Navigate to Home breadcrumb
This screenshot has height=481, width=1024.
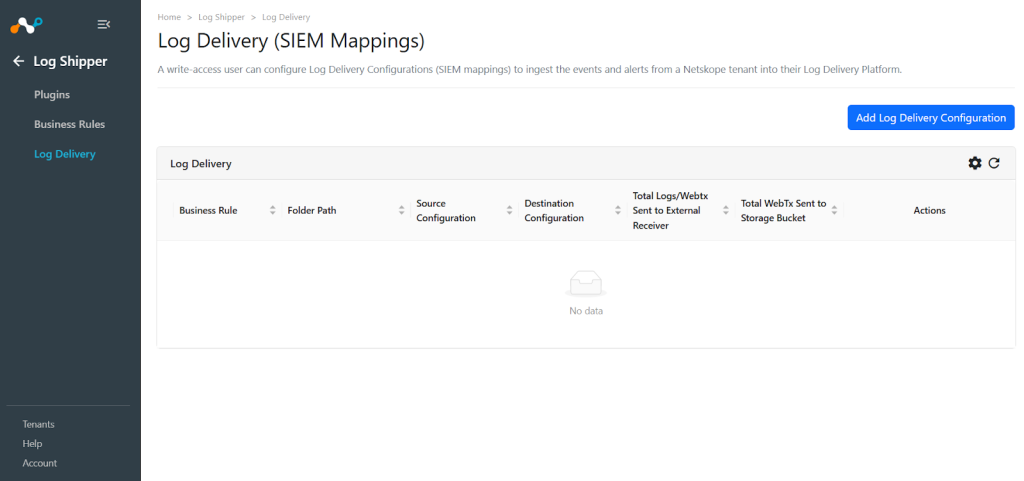point(169,17)
